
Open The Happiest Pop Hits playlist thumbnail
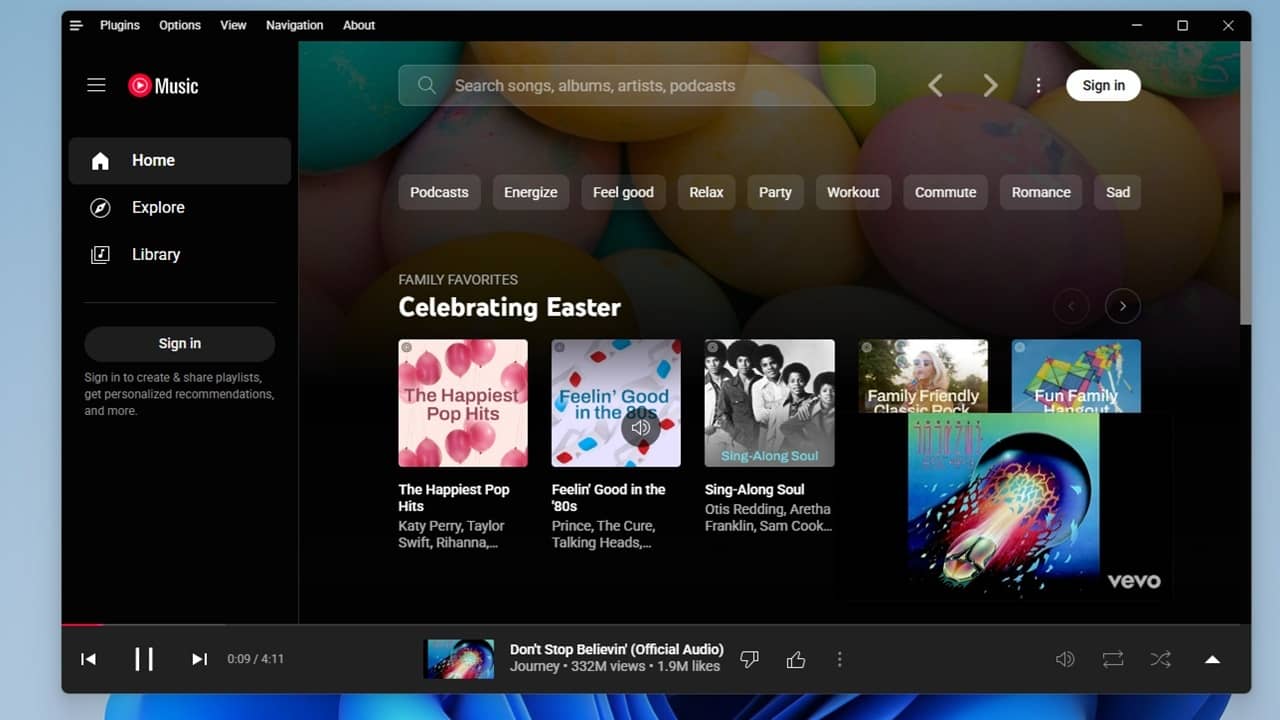point(462,403)
